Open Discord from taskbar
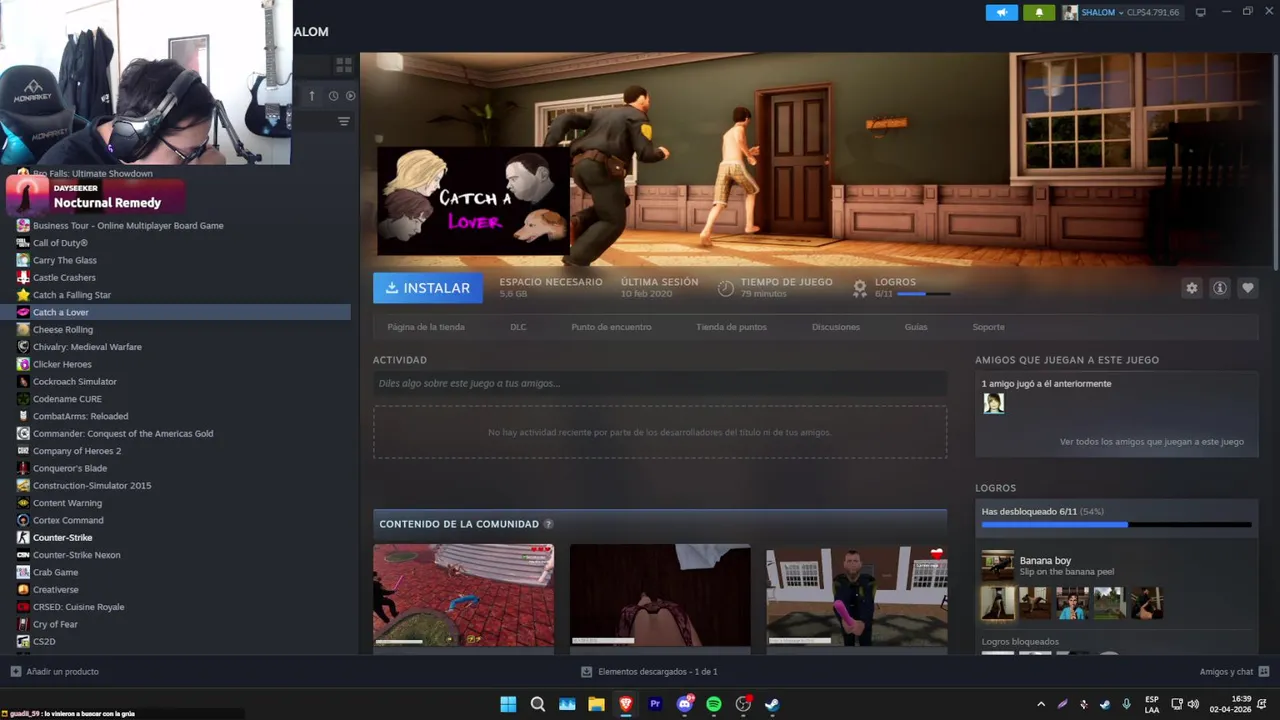 click(x=685, y=704)
